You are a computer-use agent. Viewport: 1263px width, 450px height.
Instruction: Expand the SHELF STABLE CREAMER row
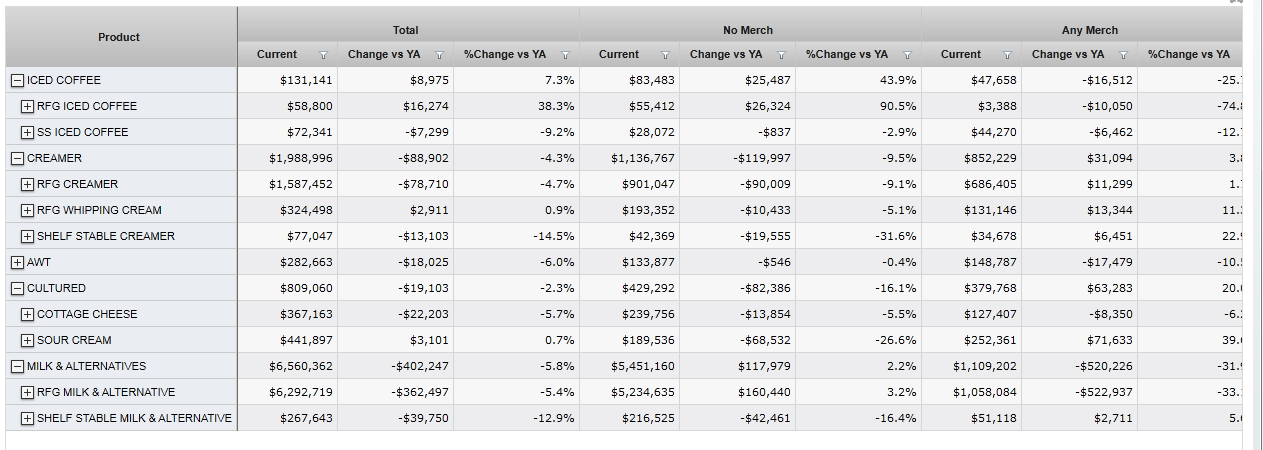pos(27,237)
